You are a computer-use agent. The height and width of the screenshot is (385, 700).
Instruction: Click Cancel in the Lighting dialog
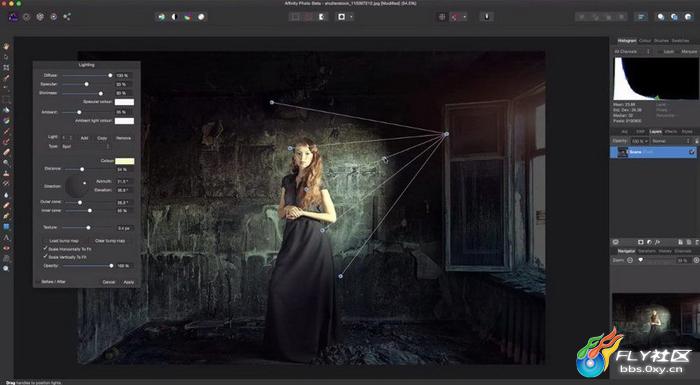click(x=108, y=282)
